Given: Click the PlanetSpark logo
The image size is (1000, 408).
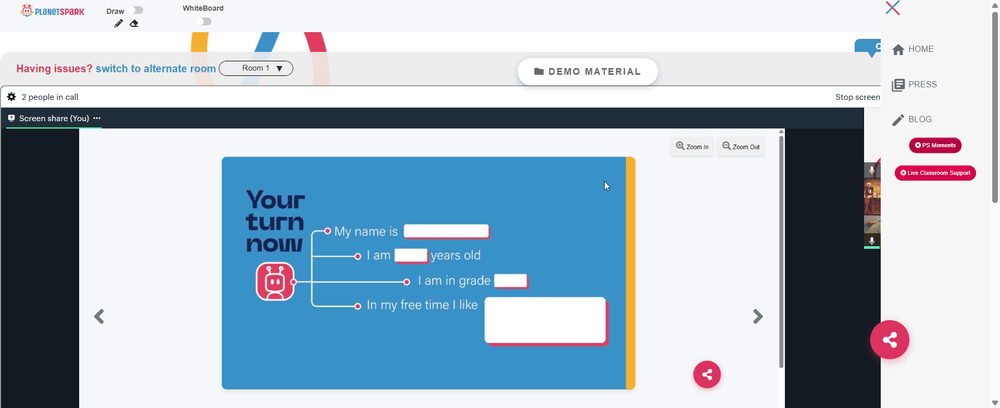Looking at the screenshot, I should point(52,11).
